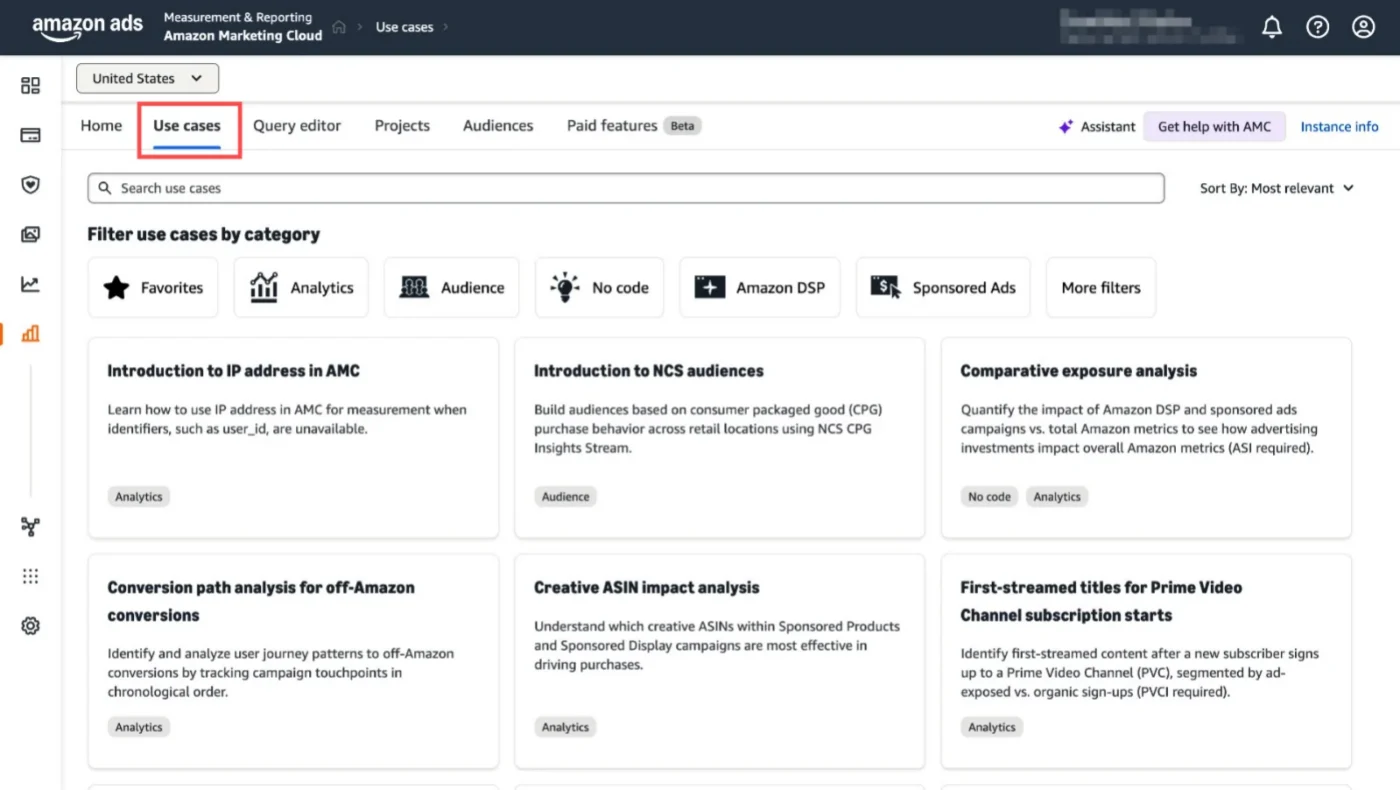Toggle the Amazon DSP filter chip
Screen dimensions: 1400x790
pos(759,287)
